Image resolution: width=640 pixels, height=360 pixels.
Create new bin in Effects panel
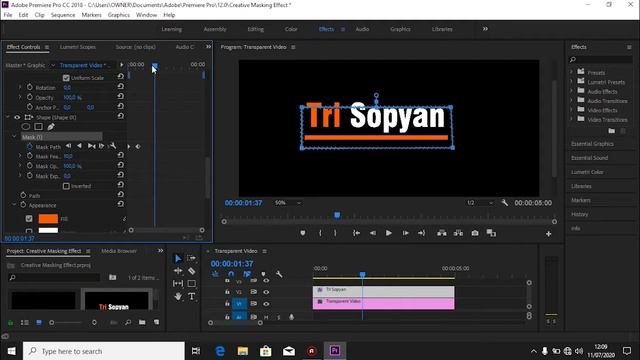click(x=611, y=131)
